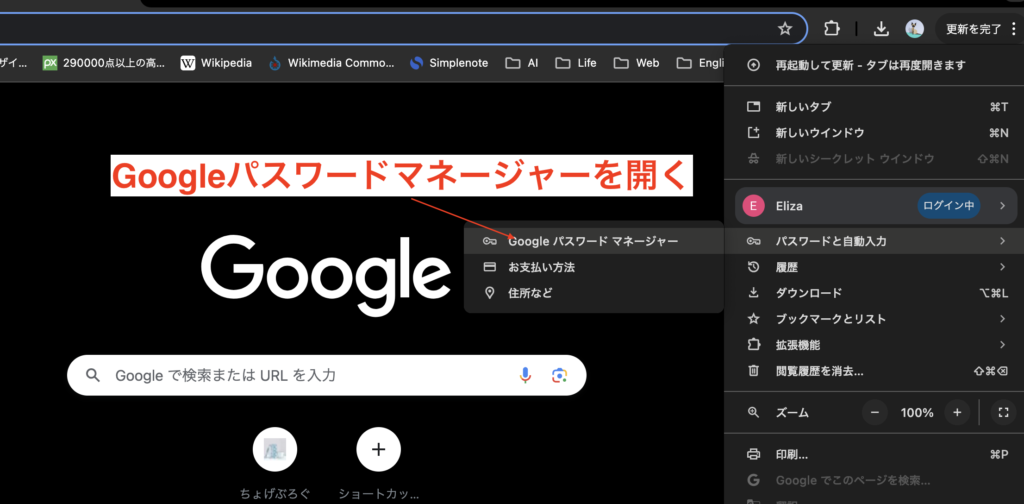This screenshot has width=1024, height=504.
Task: Open Google Lens image search icon
Action: pos(560,375)
